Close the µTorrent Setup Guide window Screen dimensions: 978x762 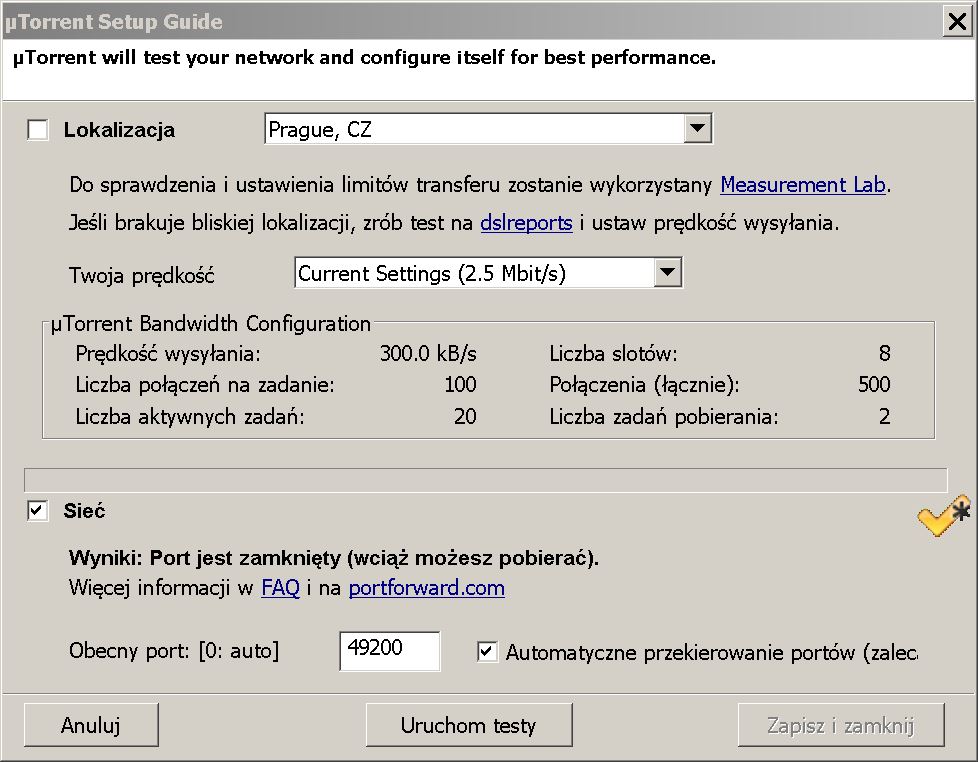pos(957,22)
